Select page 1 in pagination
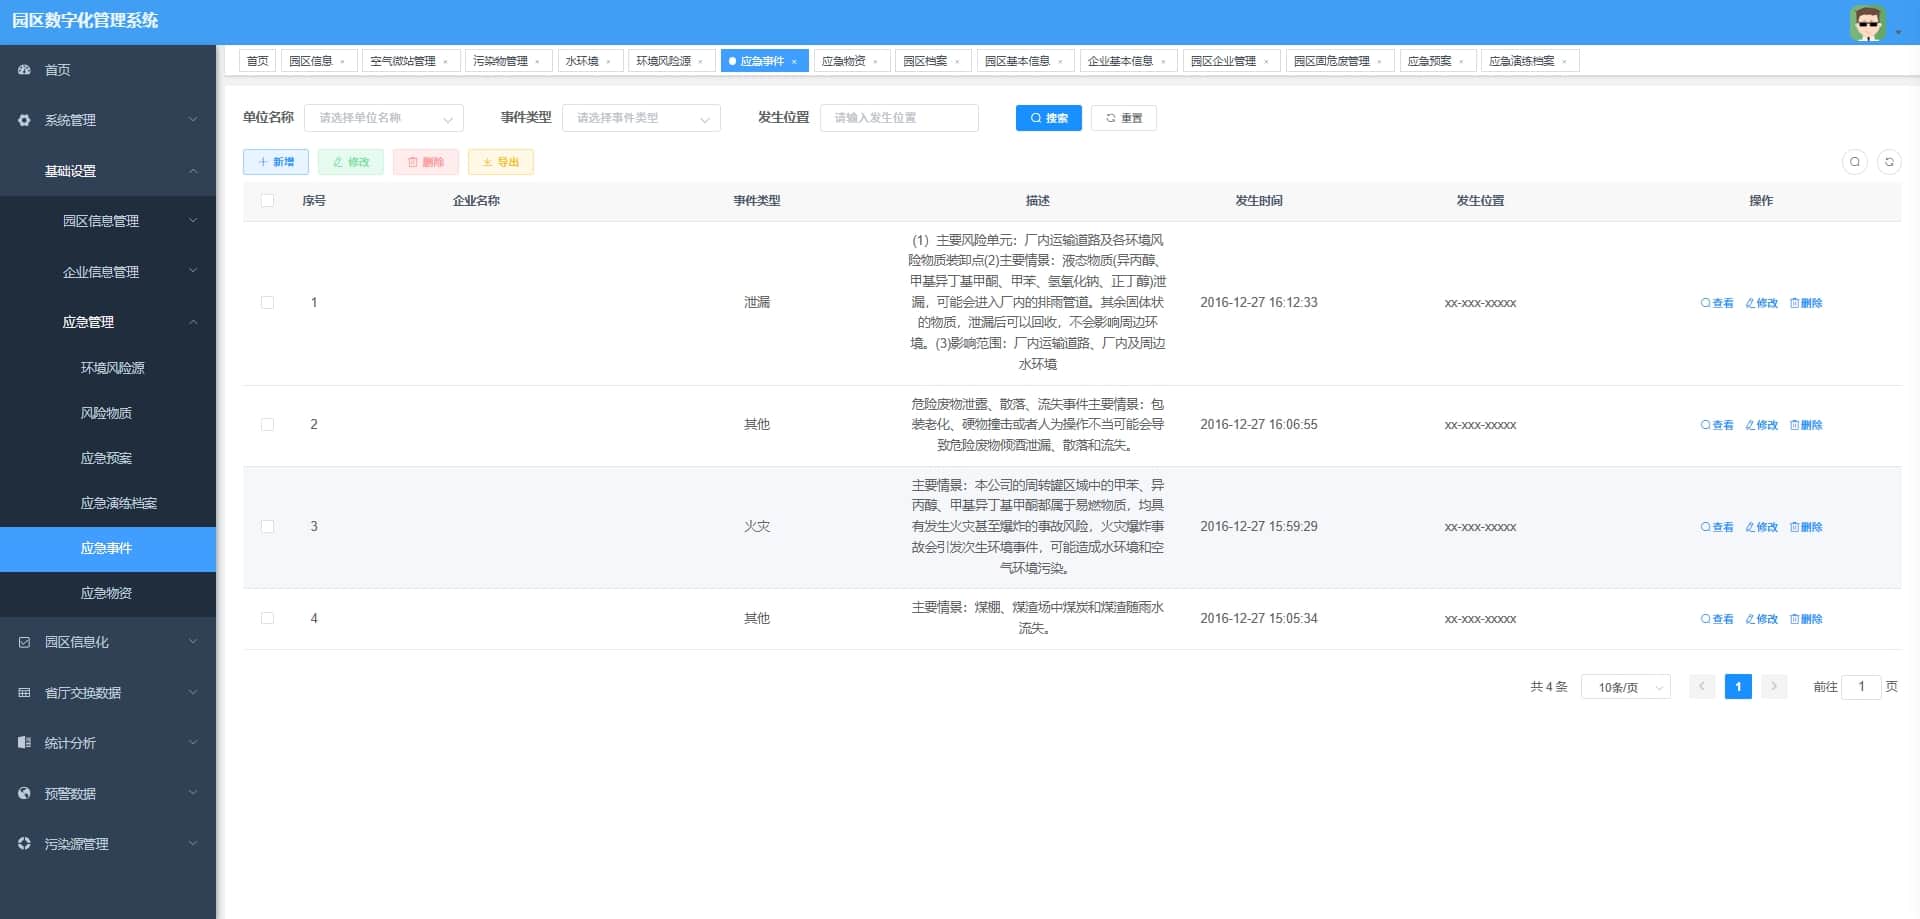This screenshot has height=919, width=1920. [1738, 686]
